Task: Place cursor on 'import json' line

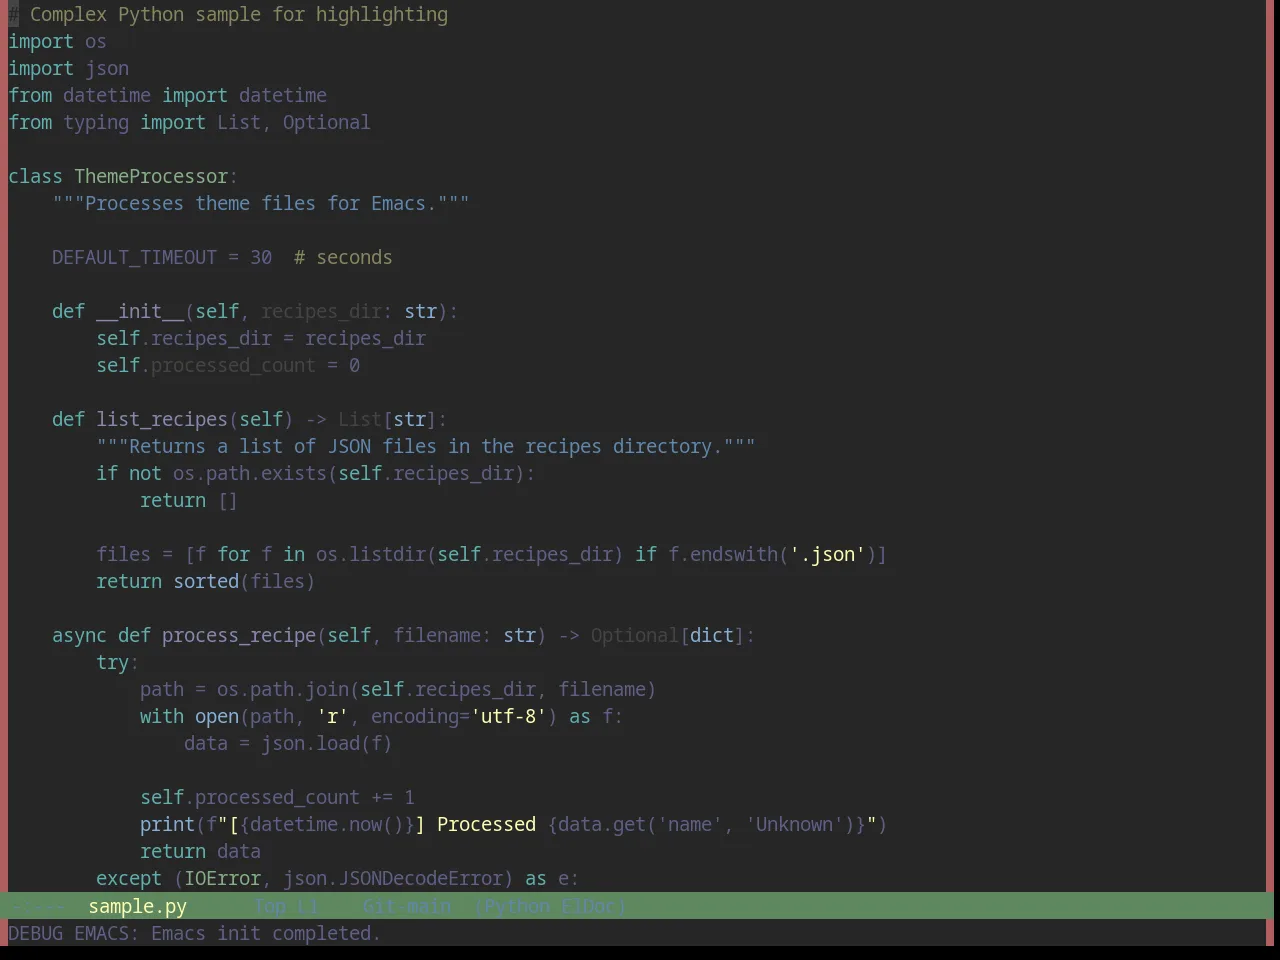Action: 68,68
